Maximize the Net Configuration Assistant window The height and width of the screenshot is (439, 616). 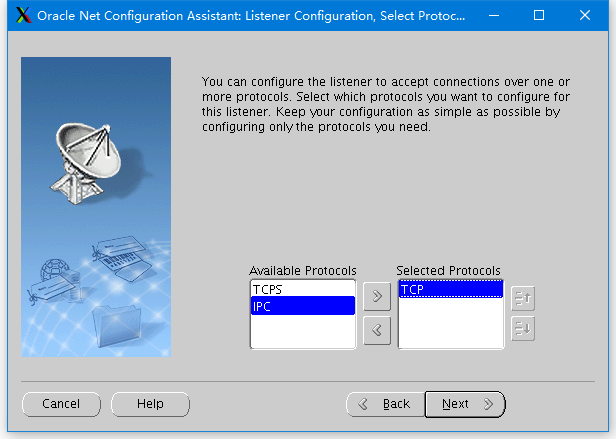pyautogui.click(x=539, y=16)
